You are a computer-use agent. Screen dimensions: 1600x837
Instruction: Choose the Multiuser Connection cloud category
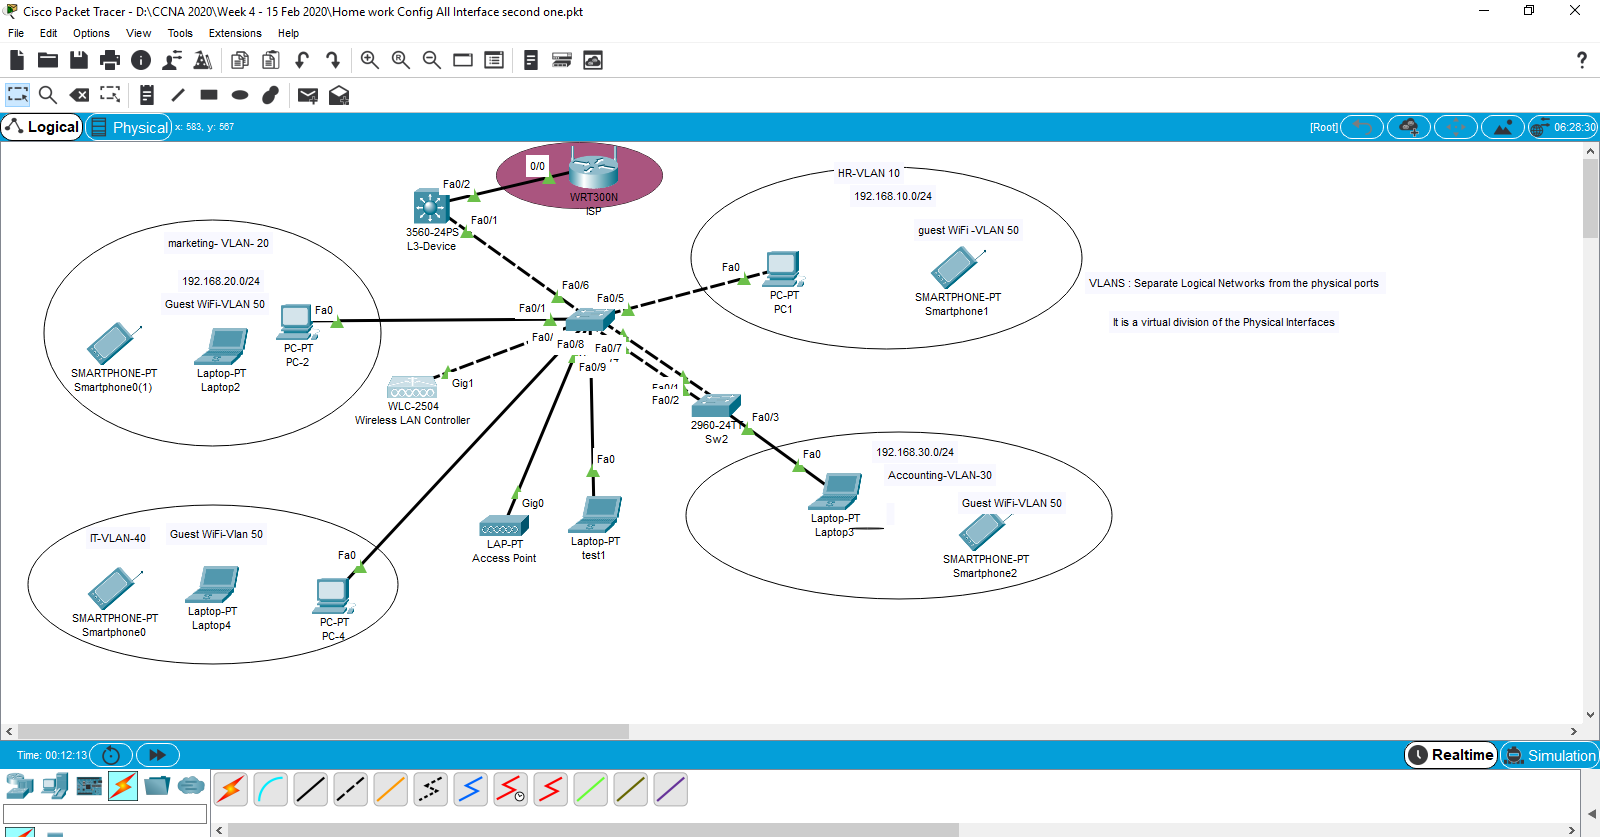pyautogui.click(x=191, y=786)
